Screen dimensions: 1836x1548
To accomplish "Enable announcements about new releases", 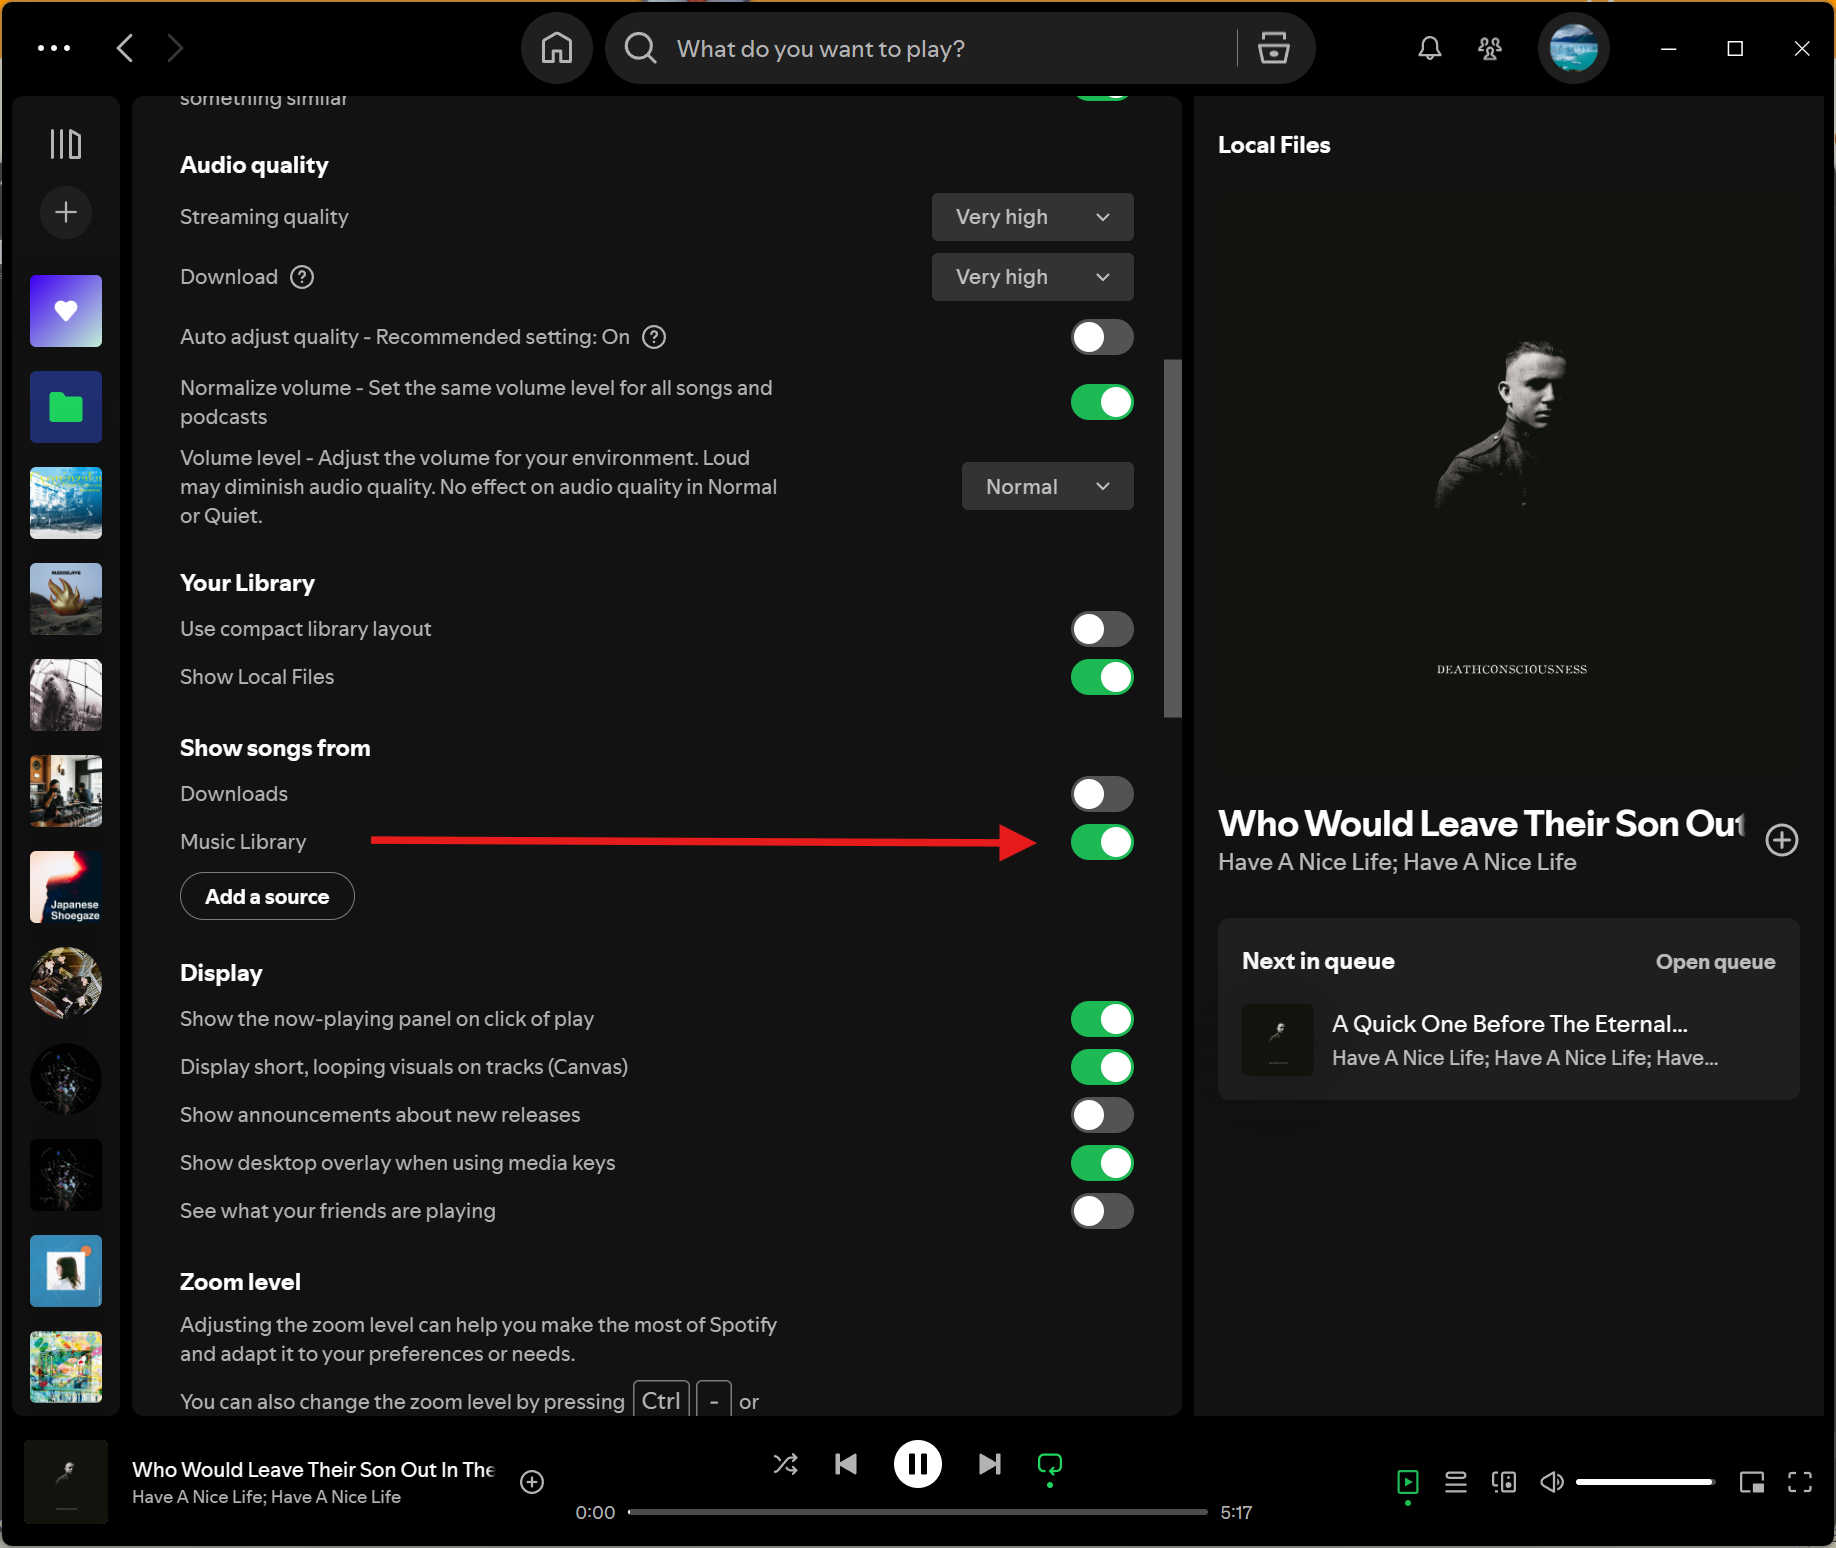I will point(1102,1115).
